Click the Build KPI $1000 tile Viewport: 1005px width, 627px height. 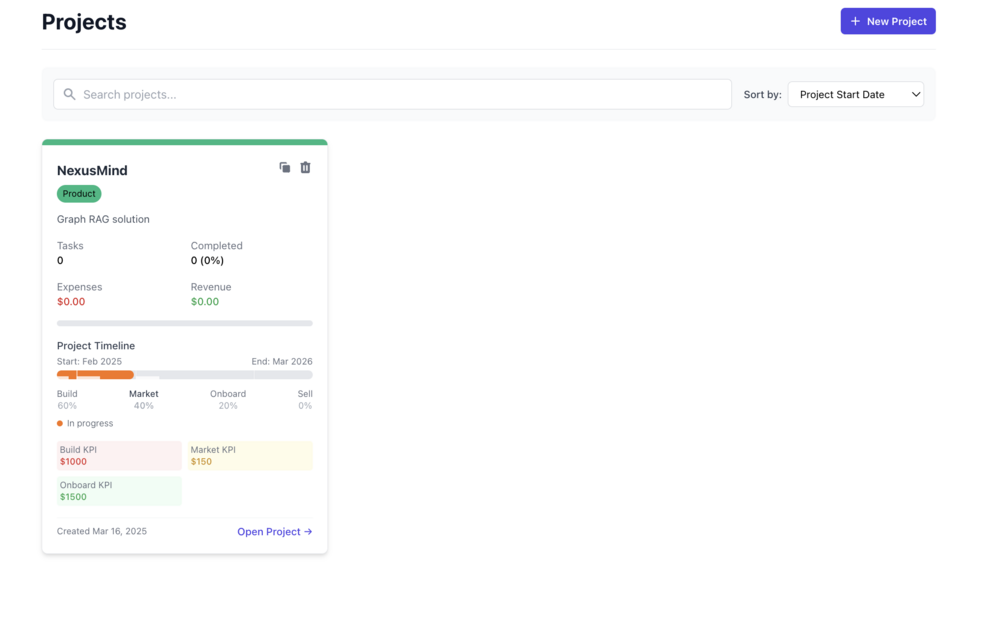tap(119, 456)
